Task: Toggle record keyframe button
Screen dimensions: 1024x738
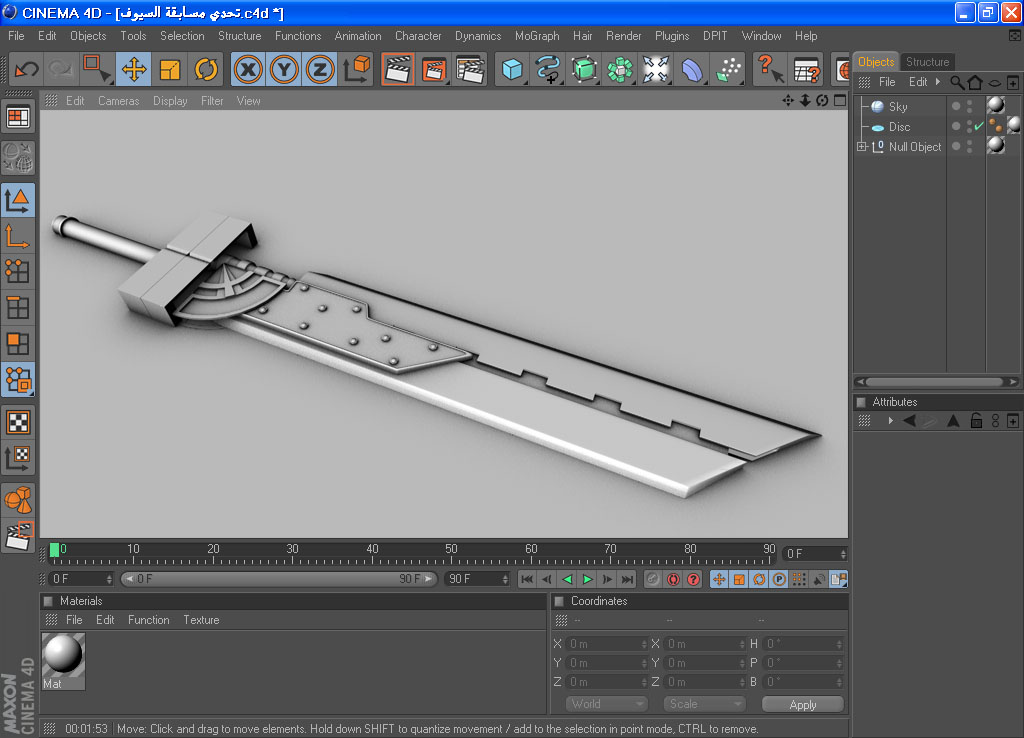Action: click(652, 579)
